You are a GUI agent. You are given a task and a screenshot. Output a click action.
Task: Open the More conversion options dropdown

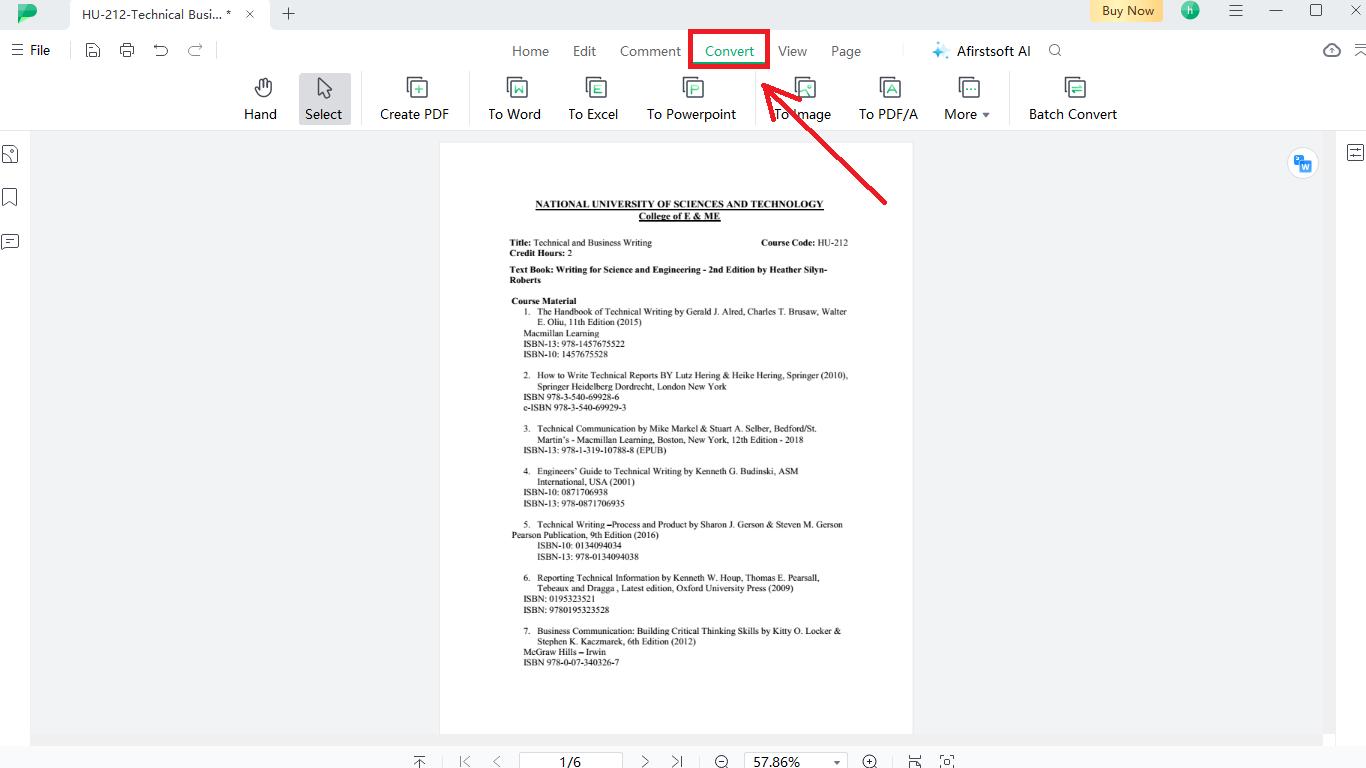point(967,99)
